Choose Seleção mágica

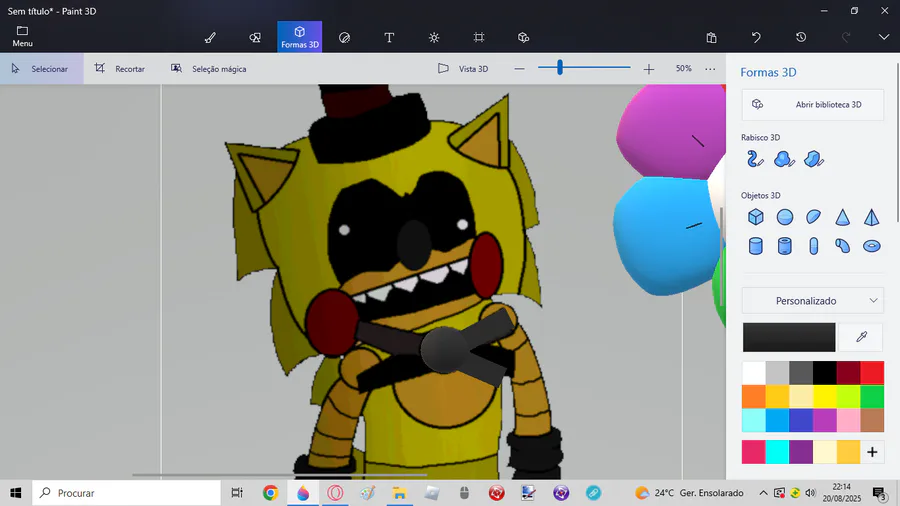208,69
